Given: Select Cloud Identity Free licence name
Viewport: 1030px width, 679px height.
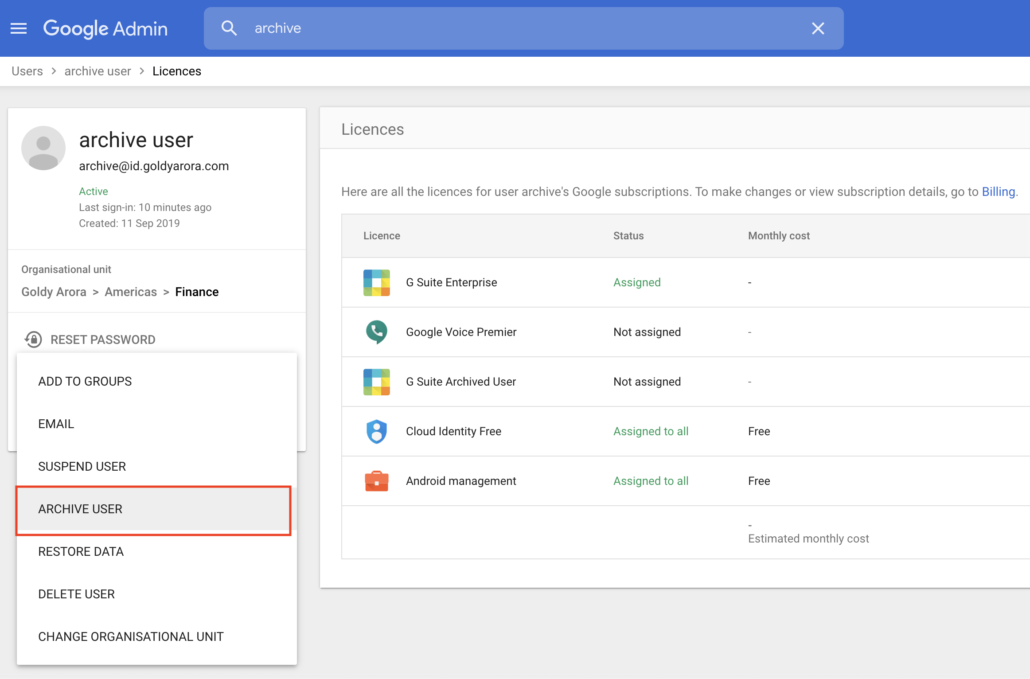Looking at the screenshot, I should [453, 431].
